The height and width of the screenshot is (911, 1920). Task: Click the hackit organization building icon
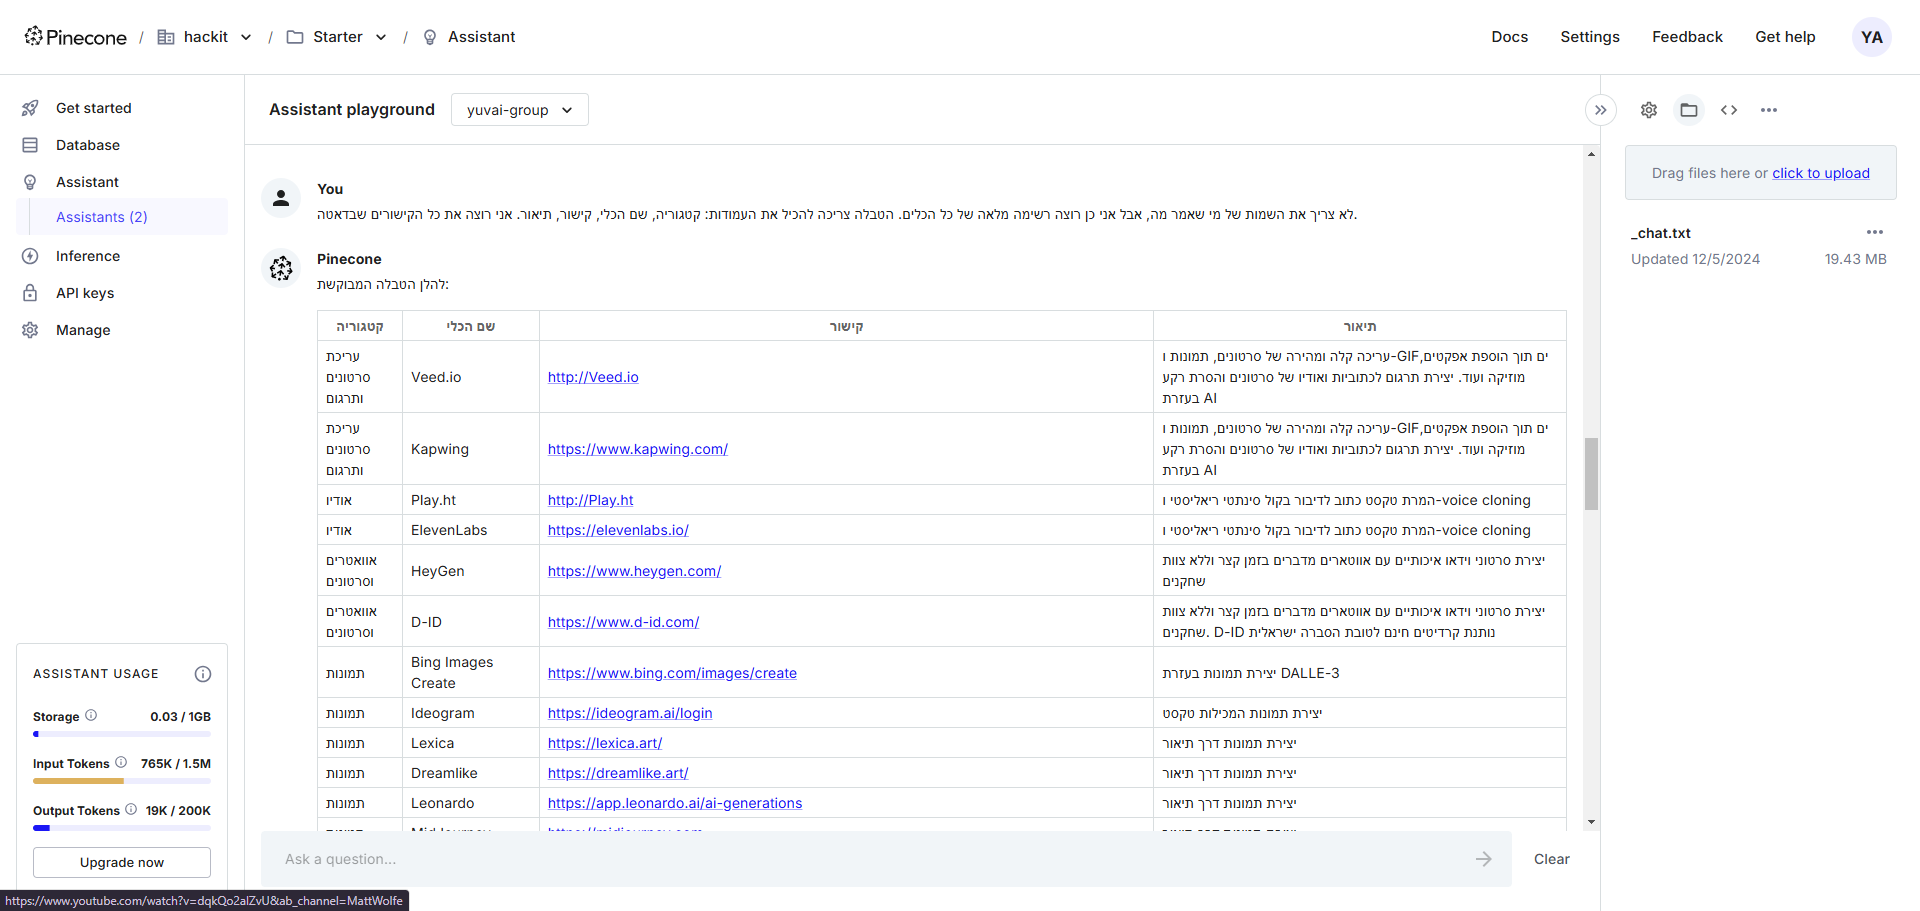click(166, 37)
